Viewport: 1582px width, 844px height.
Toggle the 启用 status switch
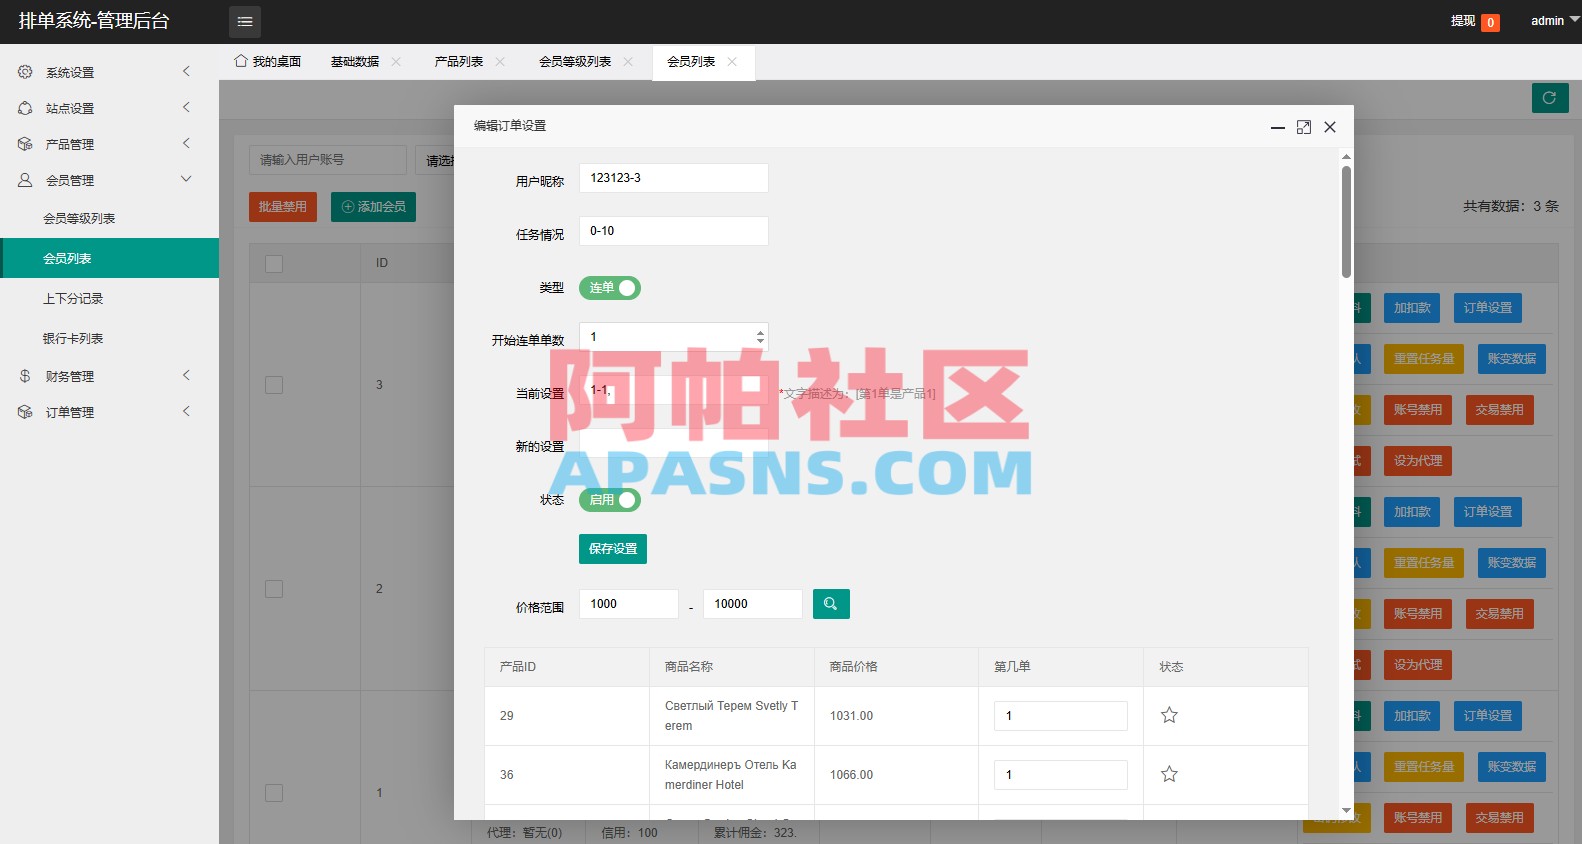point(610,500)
